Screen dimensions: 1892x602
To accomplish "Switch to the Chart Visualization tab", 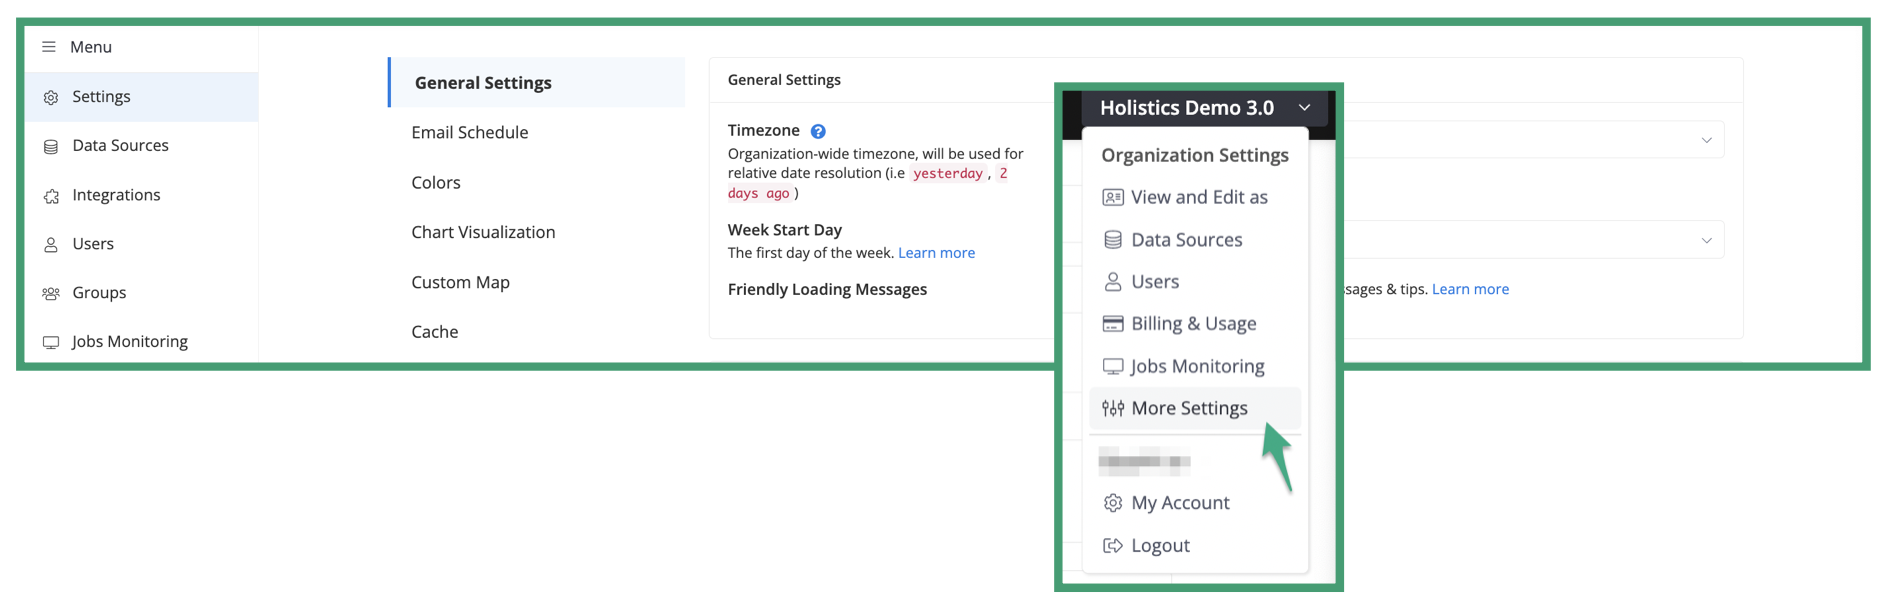I will (483, 232).
